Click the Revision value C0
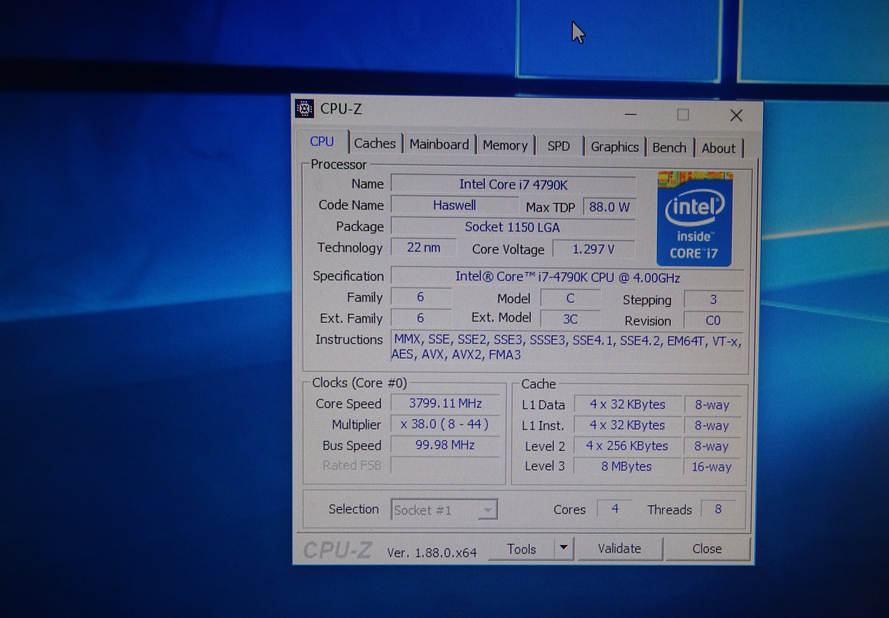Viewport: 889px width, 618px height. [713, 320]
